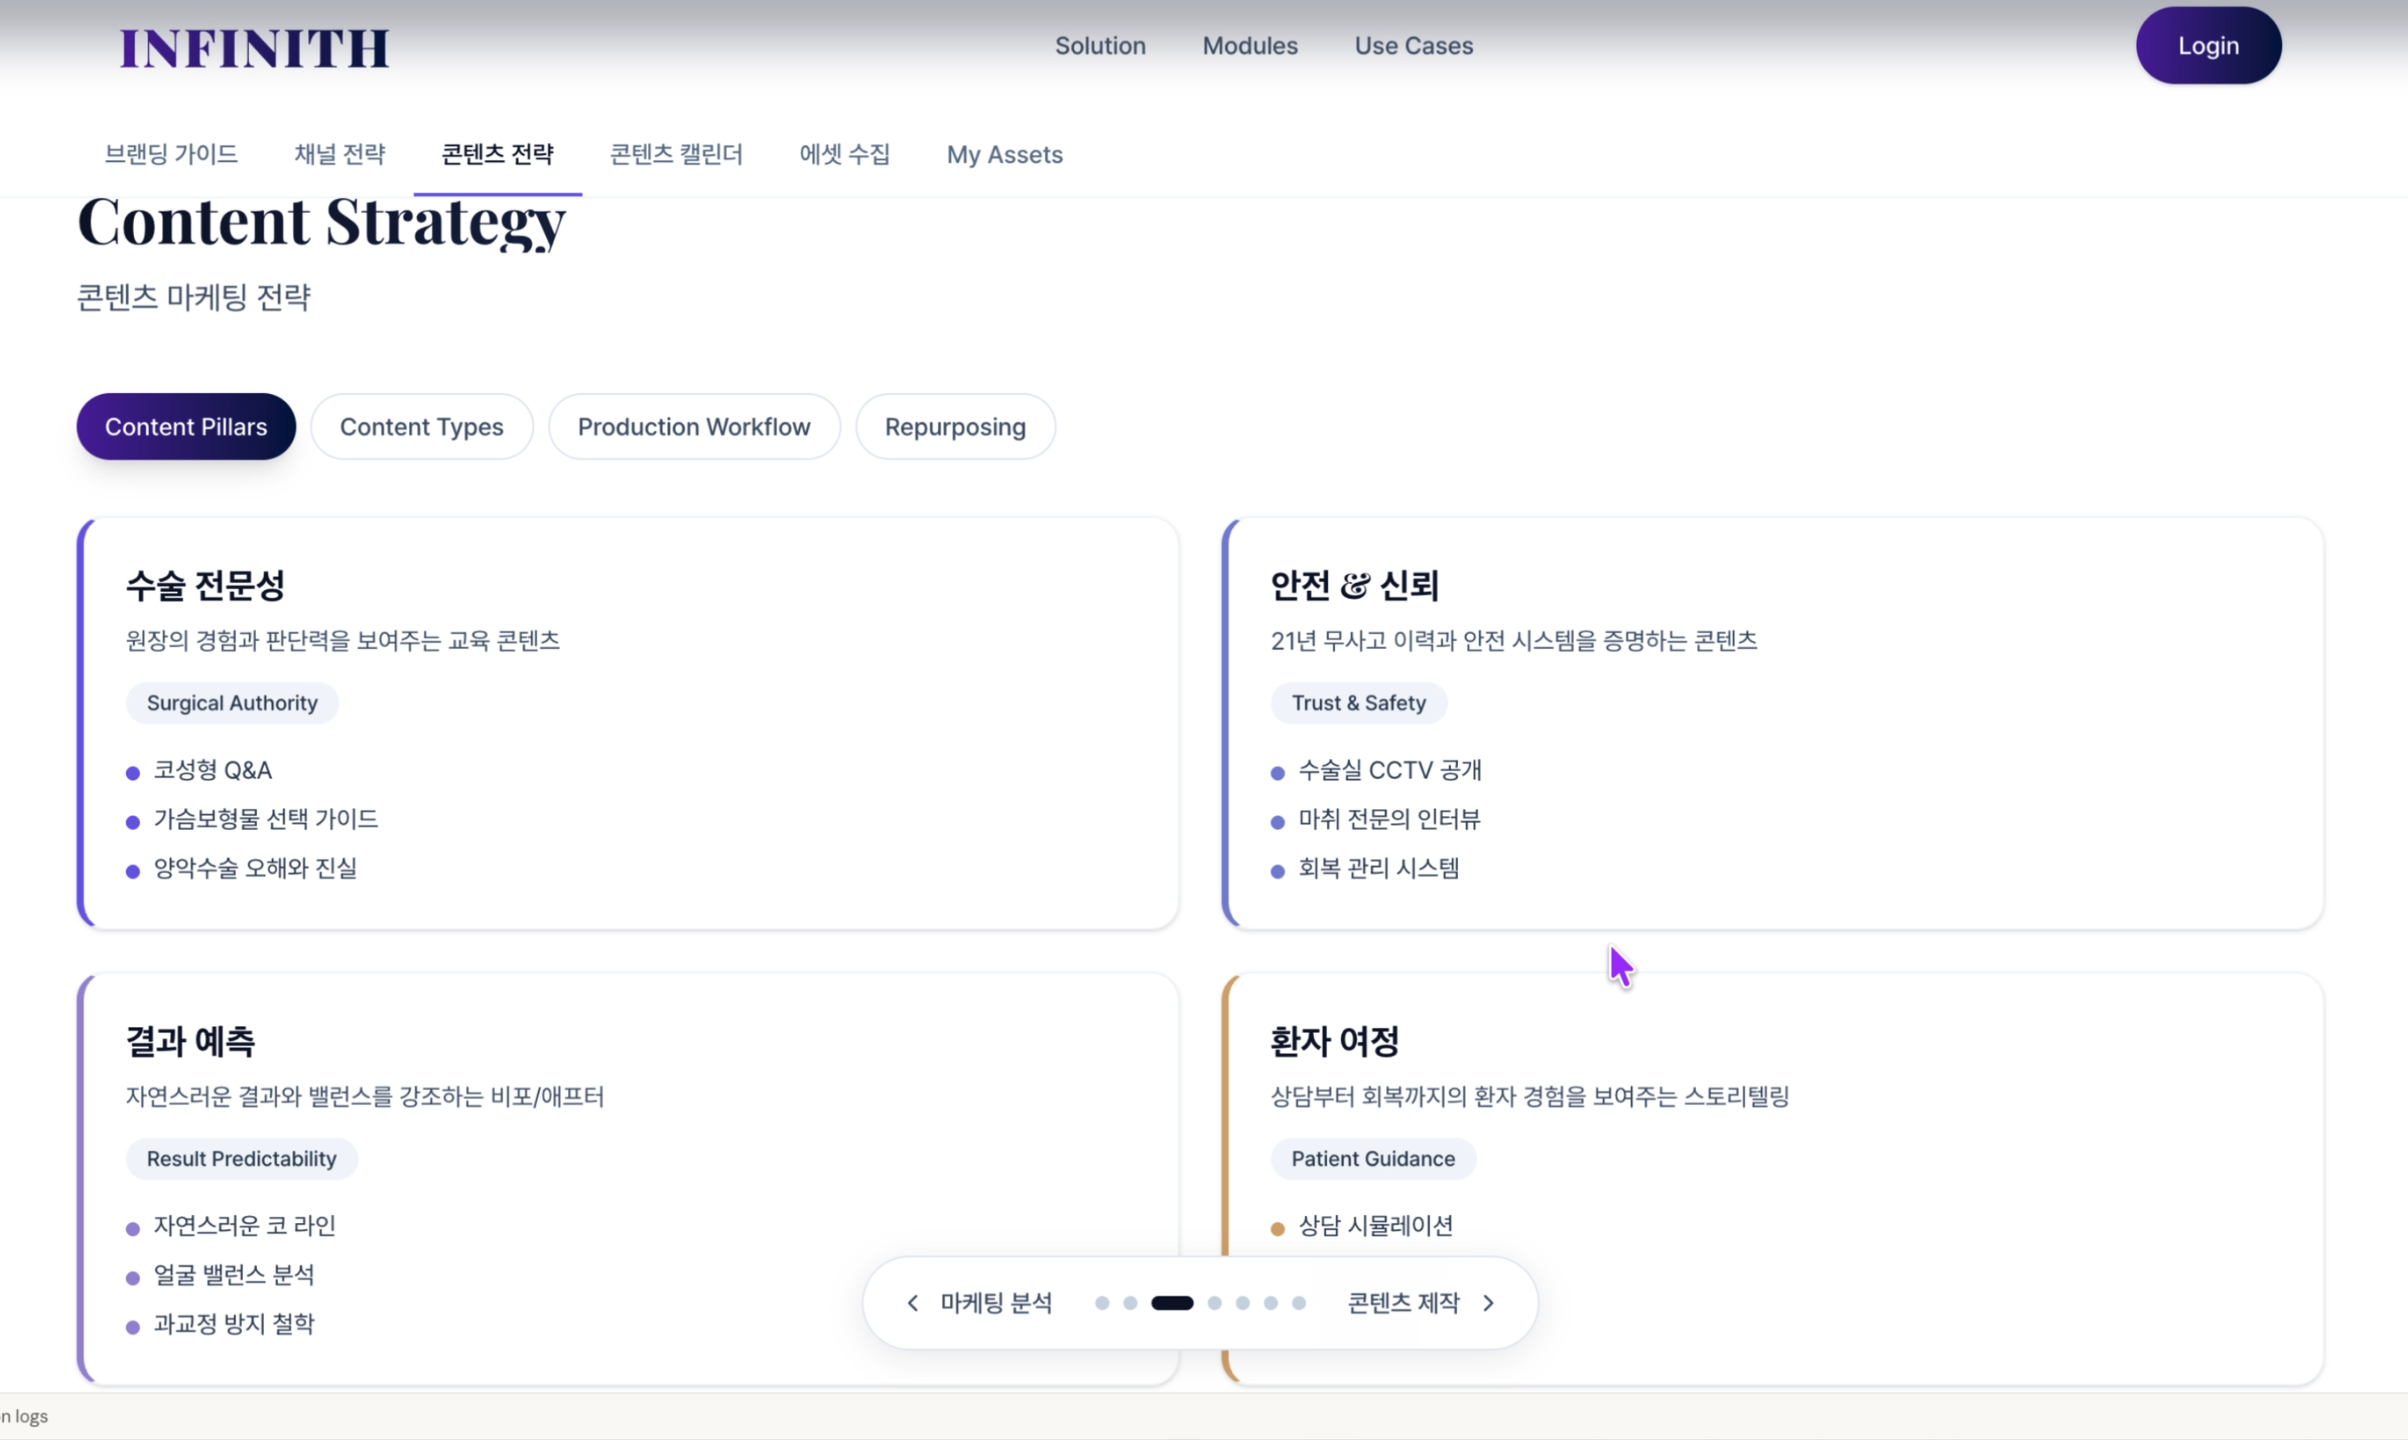Screen dimensions: 2408x1440
Task: Open the 브랜딩 가이드 tab
Action: (171, 154)
